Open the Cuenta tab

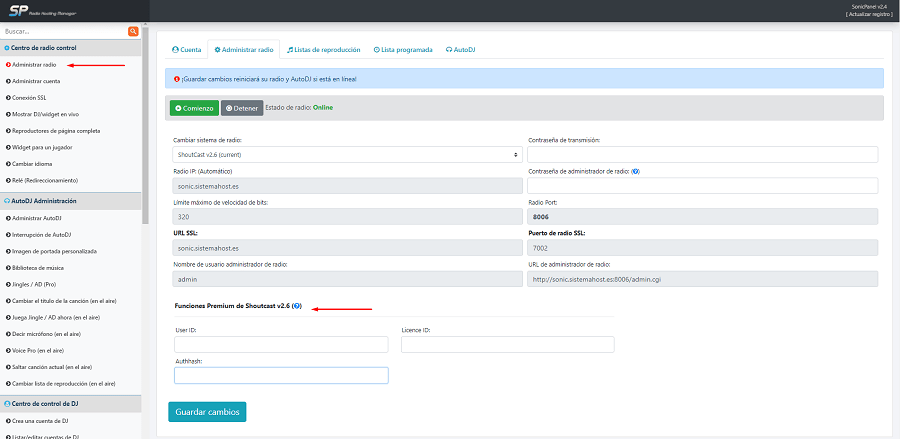click(x=186, y=48)
